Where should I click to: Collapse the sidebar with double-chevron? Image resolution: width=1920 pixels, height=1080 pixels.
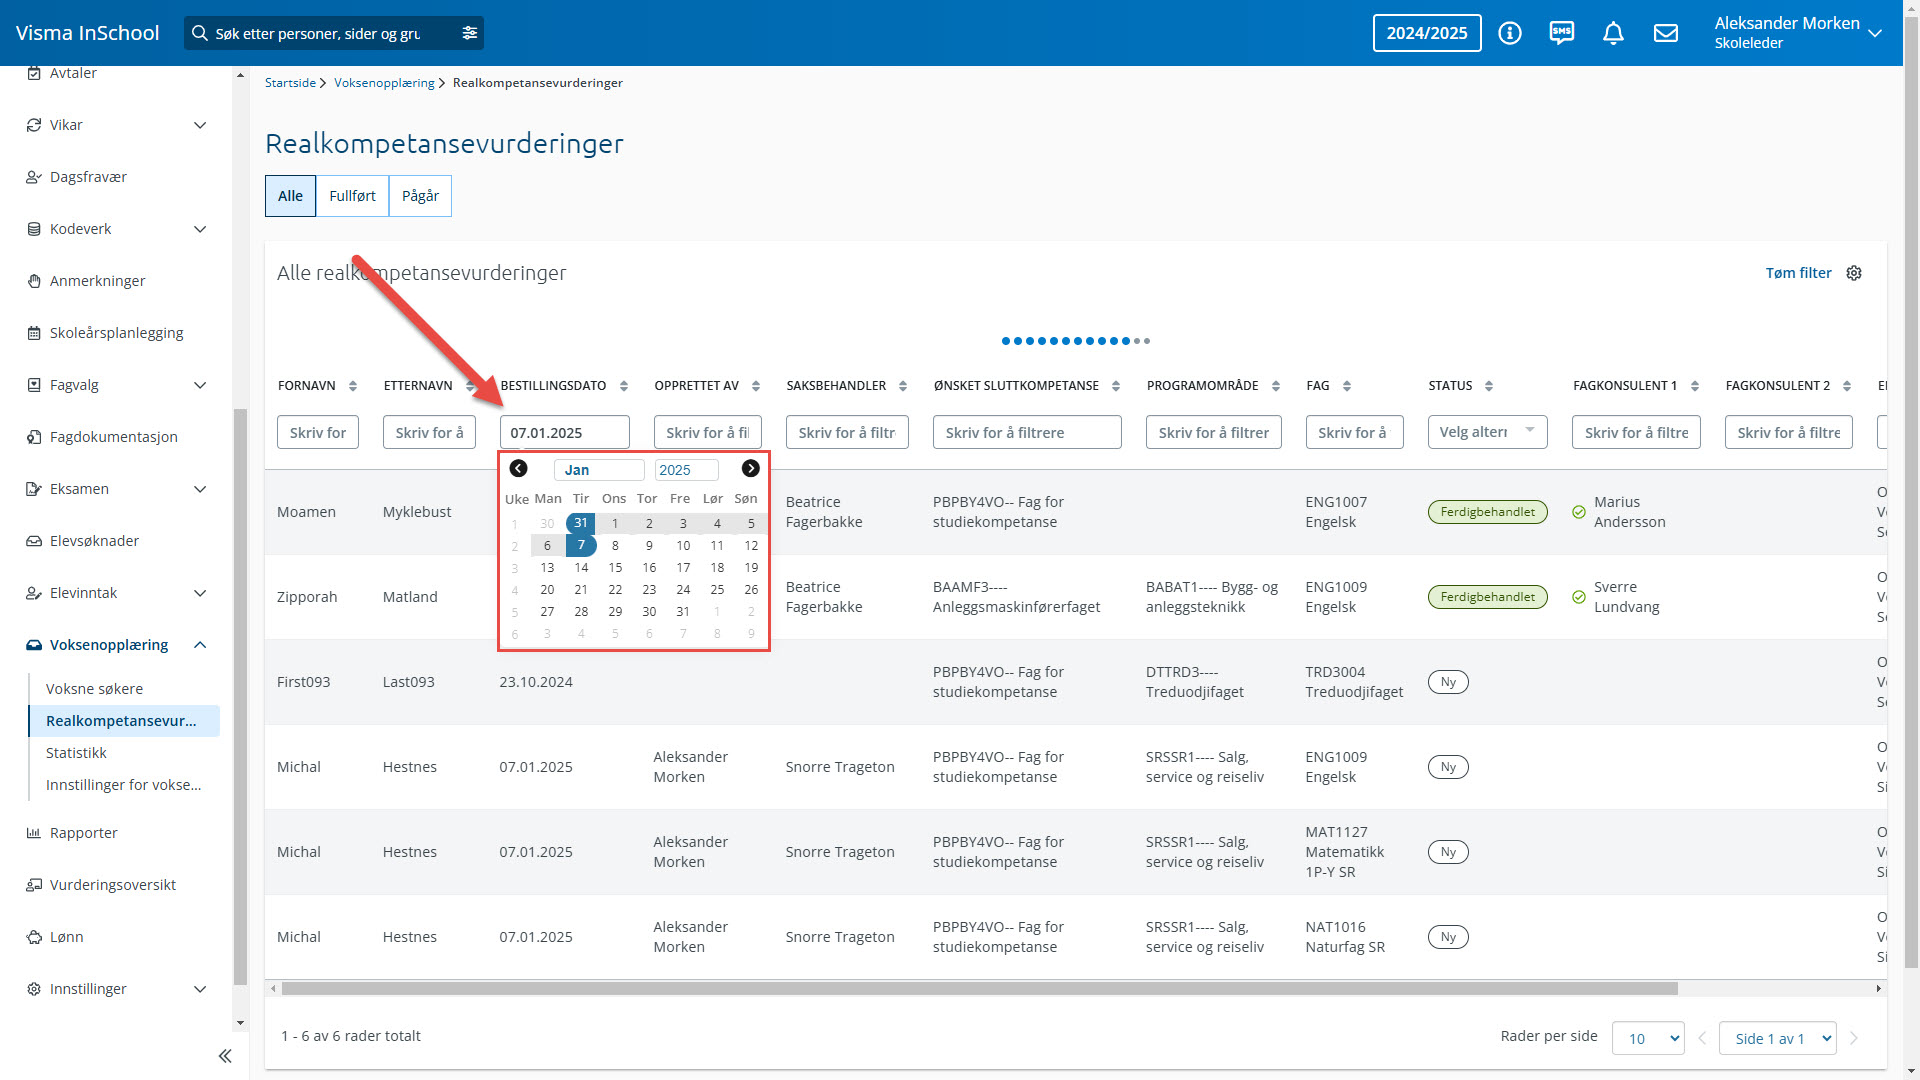pos(225,1056)
